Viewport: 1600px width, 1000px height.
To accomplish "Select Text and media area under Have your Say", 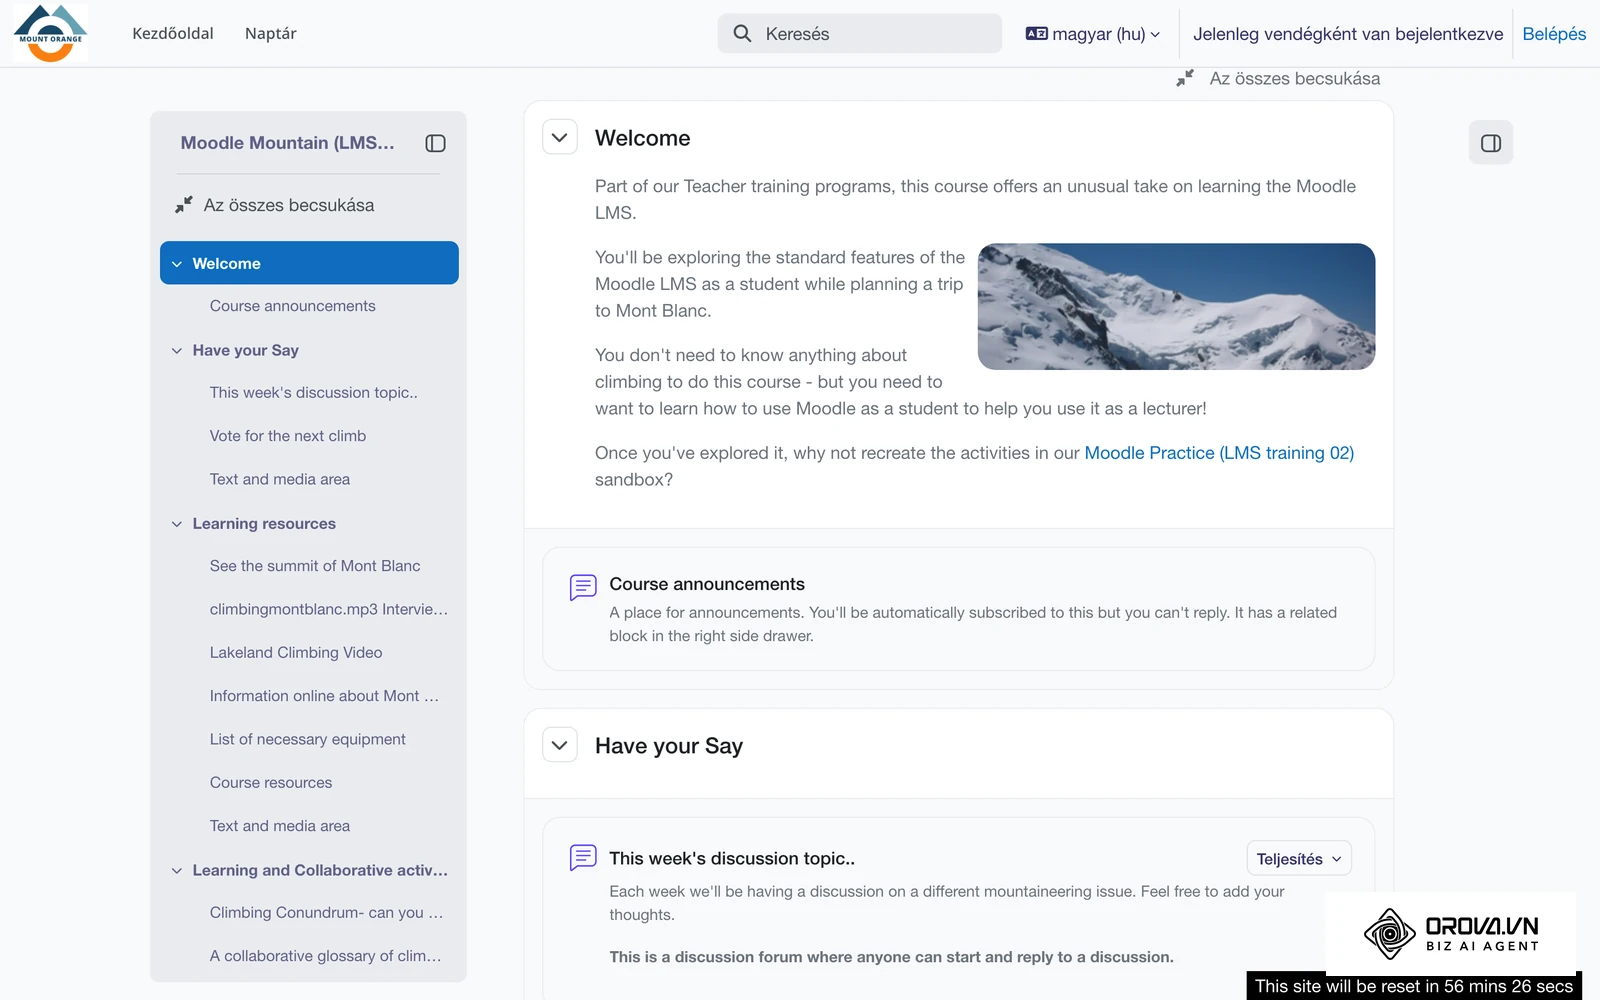I will [x=280, y=479].
